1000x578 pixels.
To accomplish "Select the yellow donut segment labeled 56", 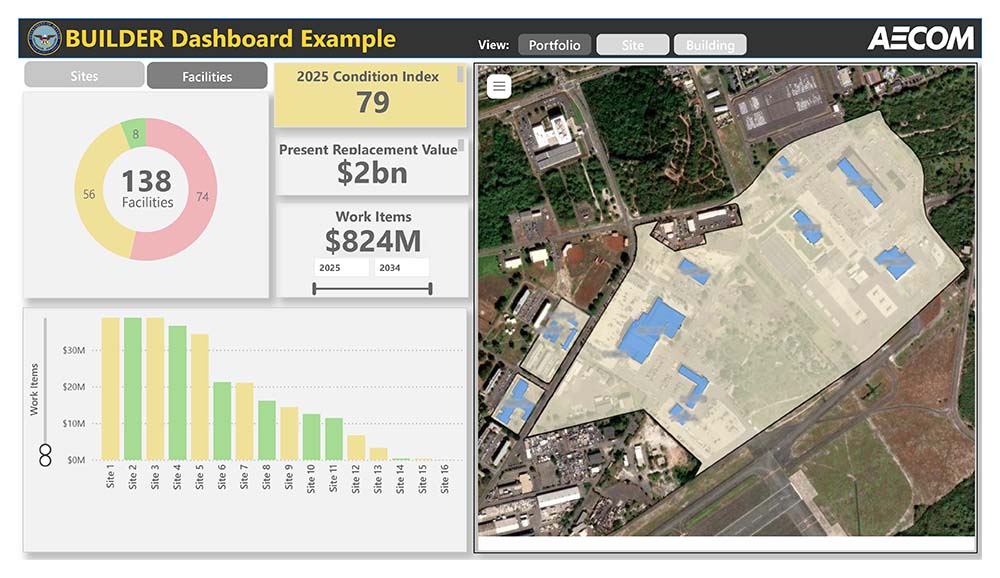I will coord(90,195).
